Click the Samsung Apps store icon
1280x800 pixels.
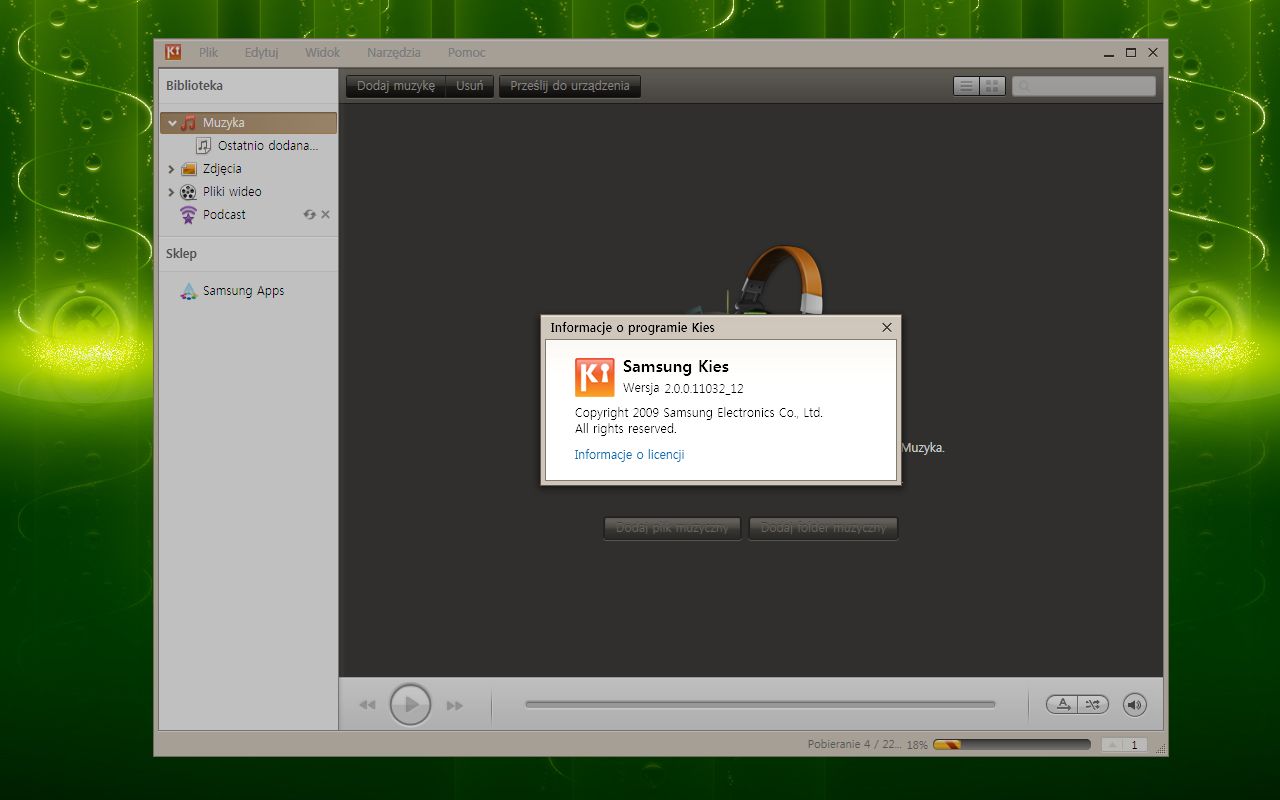click(x=188, y=291)
